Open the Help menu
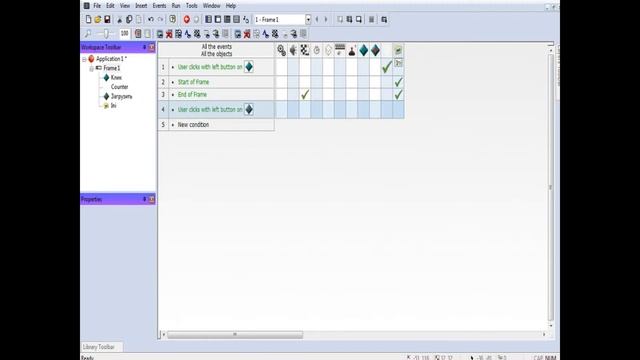 [x=231, y=6]
